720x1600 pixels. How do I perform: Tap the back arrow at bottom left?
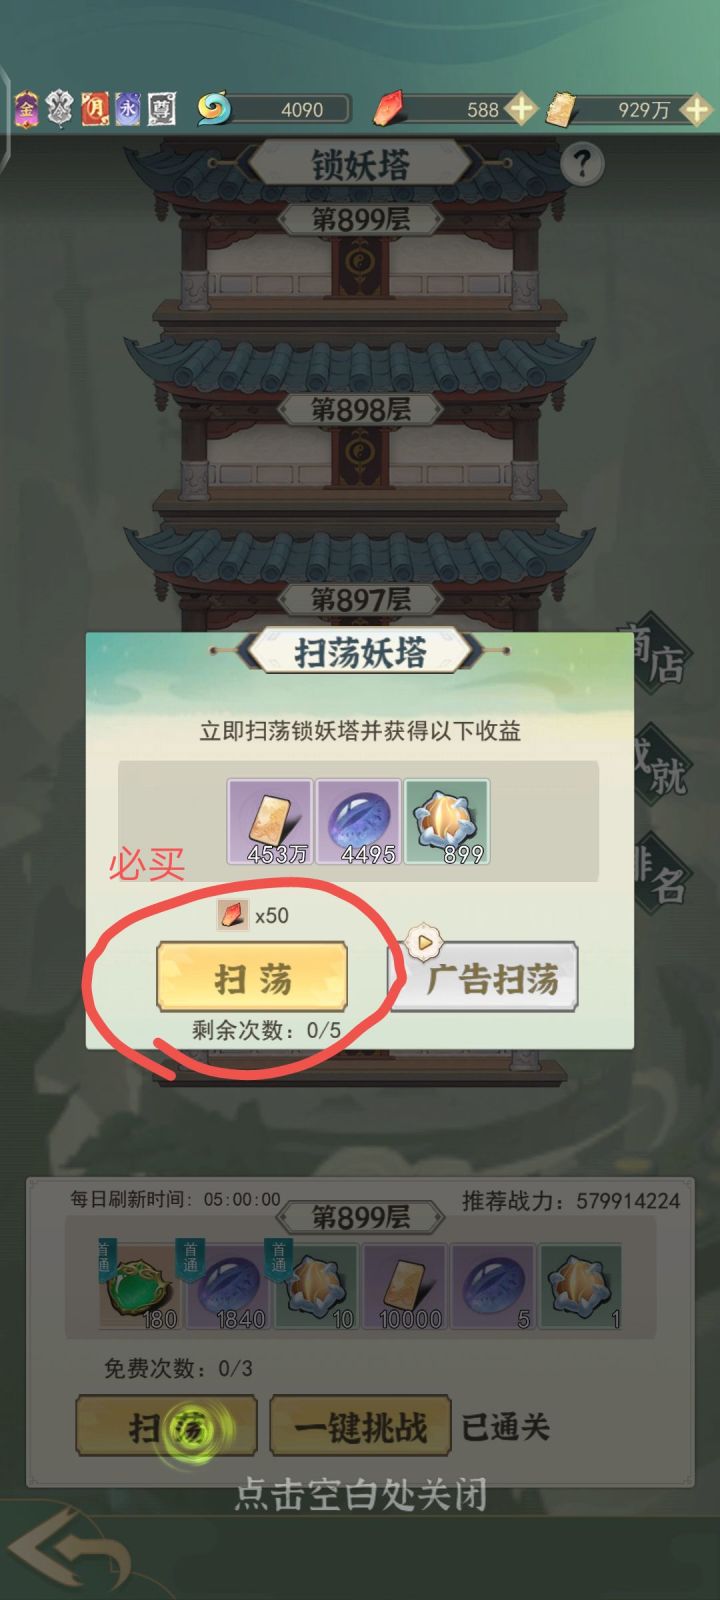point(70,1549)
